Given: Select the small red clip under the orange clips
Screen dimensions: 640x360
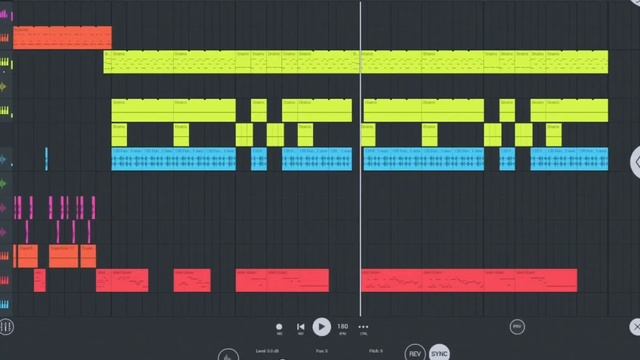Looking at the screenshot, I should coord(40,280).
